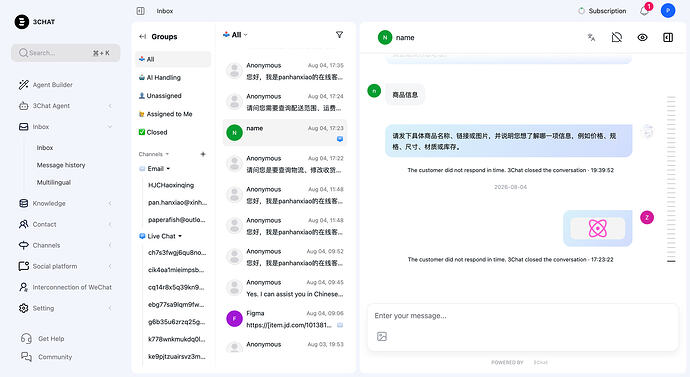Click the chat timeline scrollbar
690x377 pixels.
(671, 179)
